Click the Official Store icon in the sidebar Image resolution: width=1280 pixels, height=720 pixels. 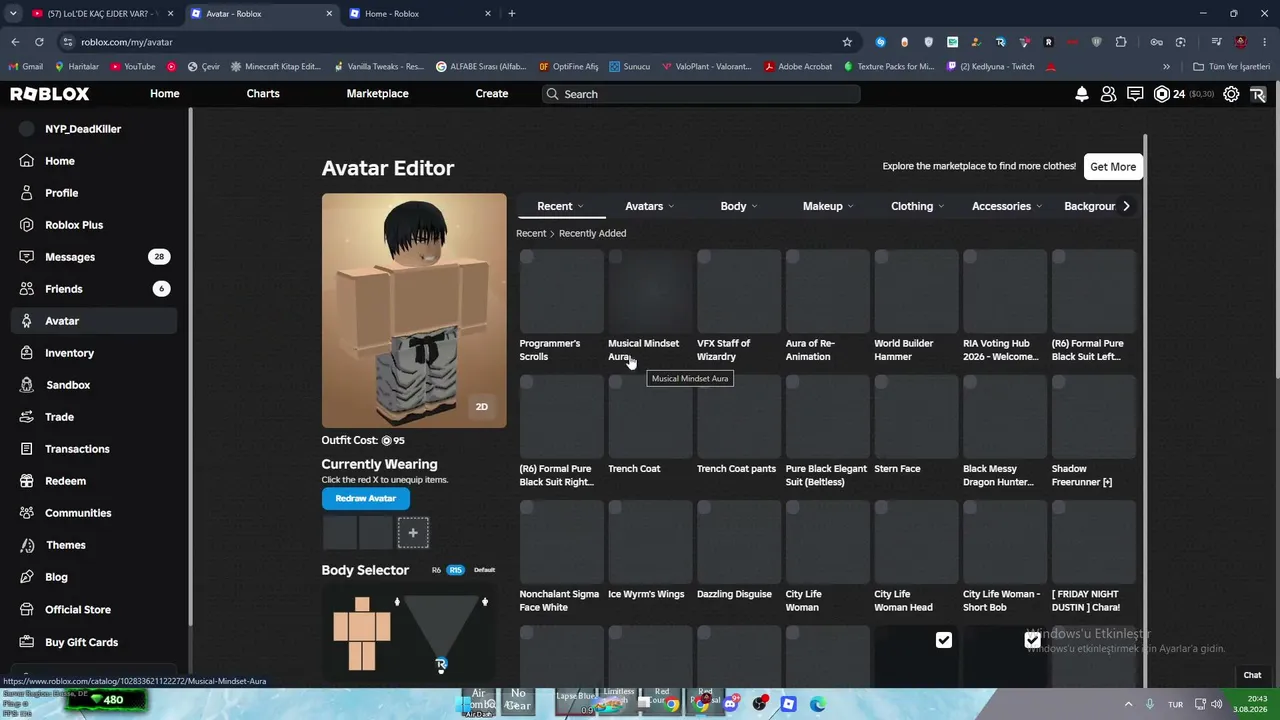(27, 609)
